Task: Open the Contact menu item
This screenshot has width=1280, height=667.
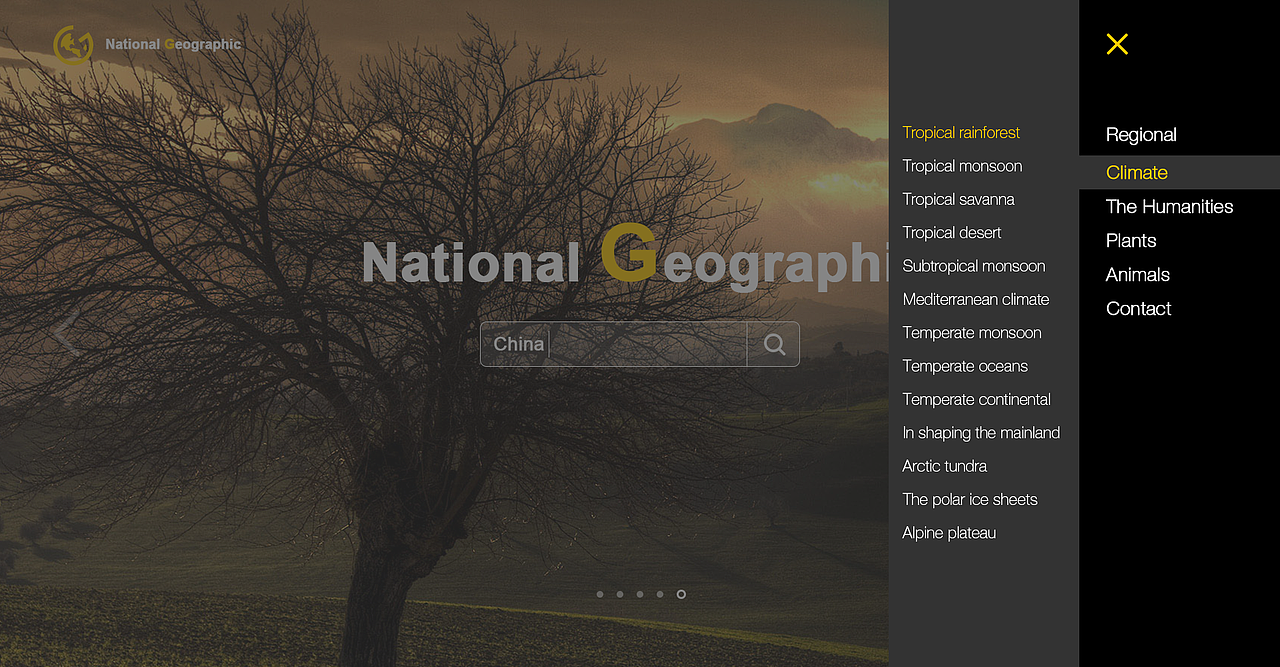Action: pos(1138,309)
